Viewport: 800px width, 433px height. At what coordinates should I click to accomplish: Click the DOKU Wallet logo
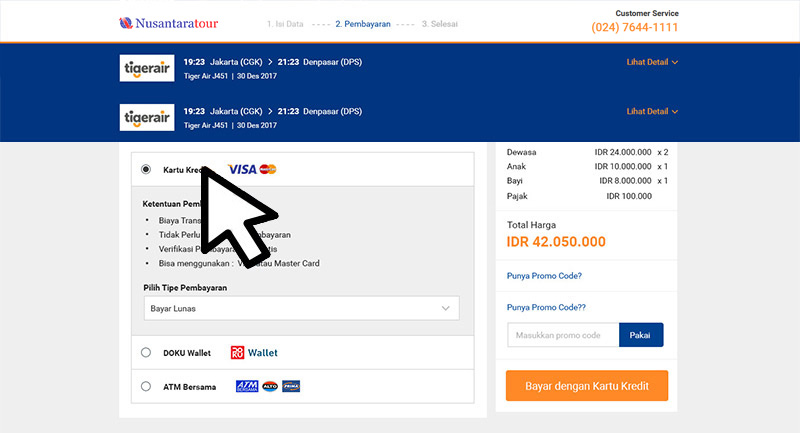click(x=254, y=352)
